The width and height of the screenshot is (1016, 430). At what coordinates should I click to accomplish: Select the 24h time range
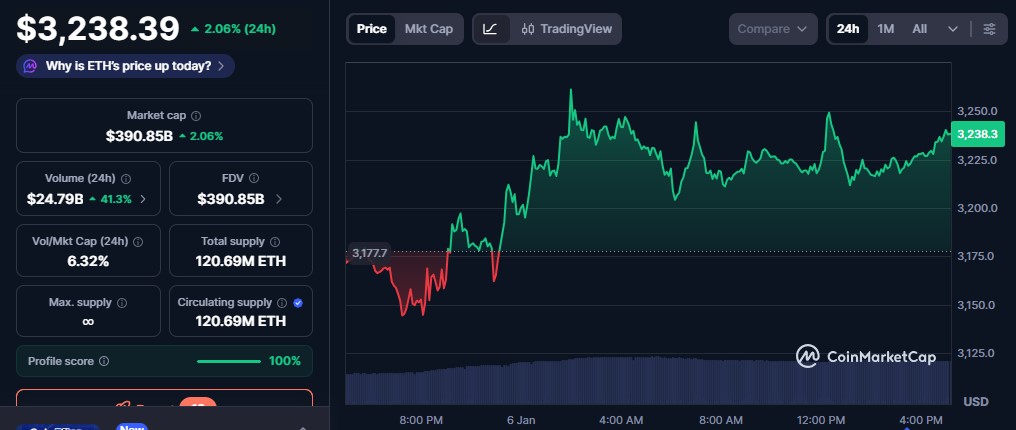click(x=847, y=29)
